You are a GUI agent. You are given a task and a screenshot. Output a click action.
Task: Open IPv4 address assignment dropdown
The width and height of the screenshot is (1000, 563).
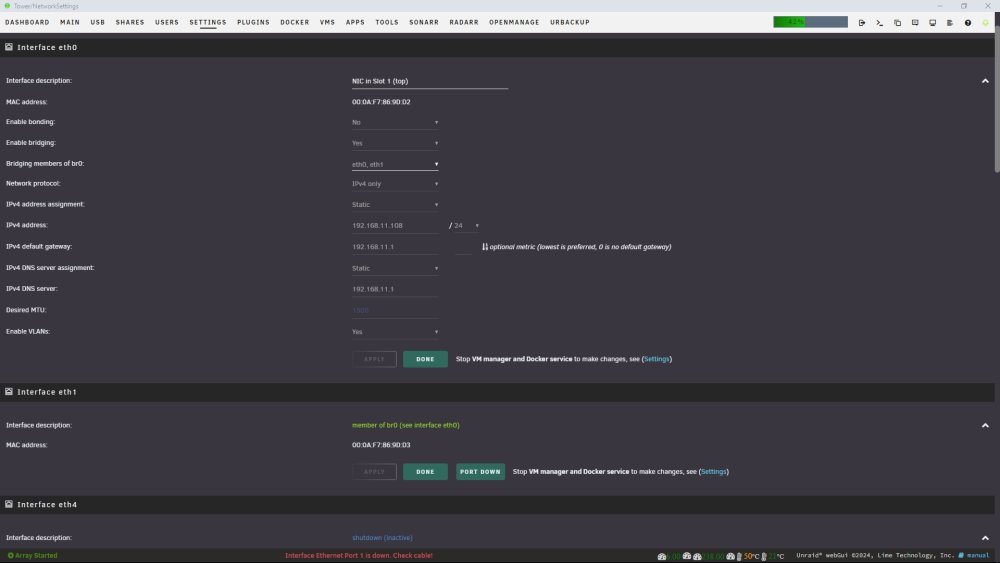pyautogui.click(x=395, y=205)
